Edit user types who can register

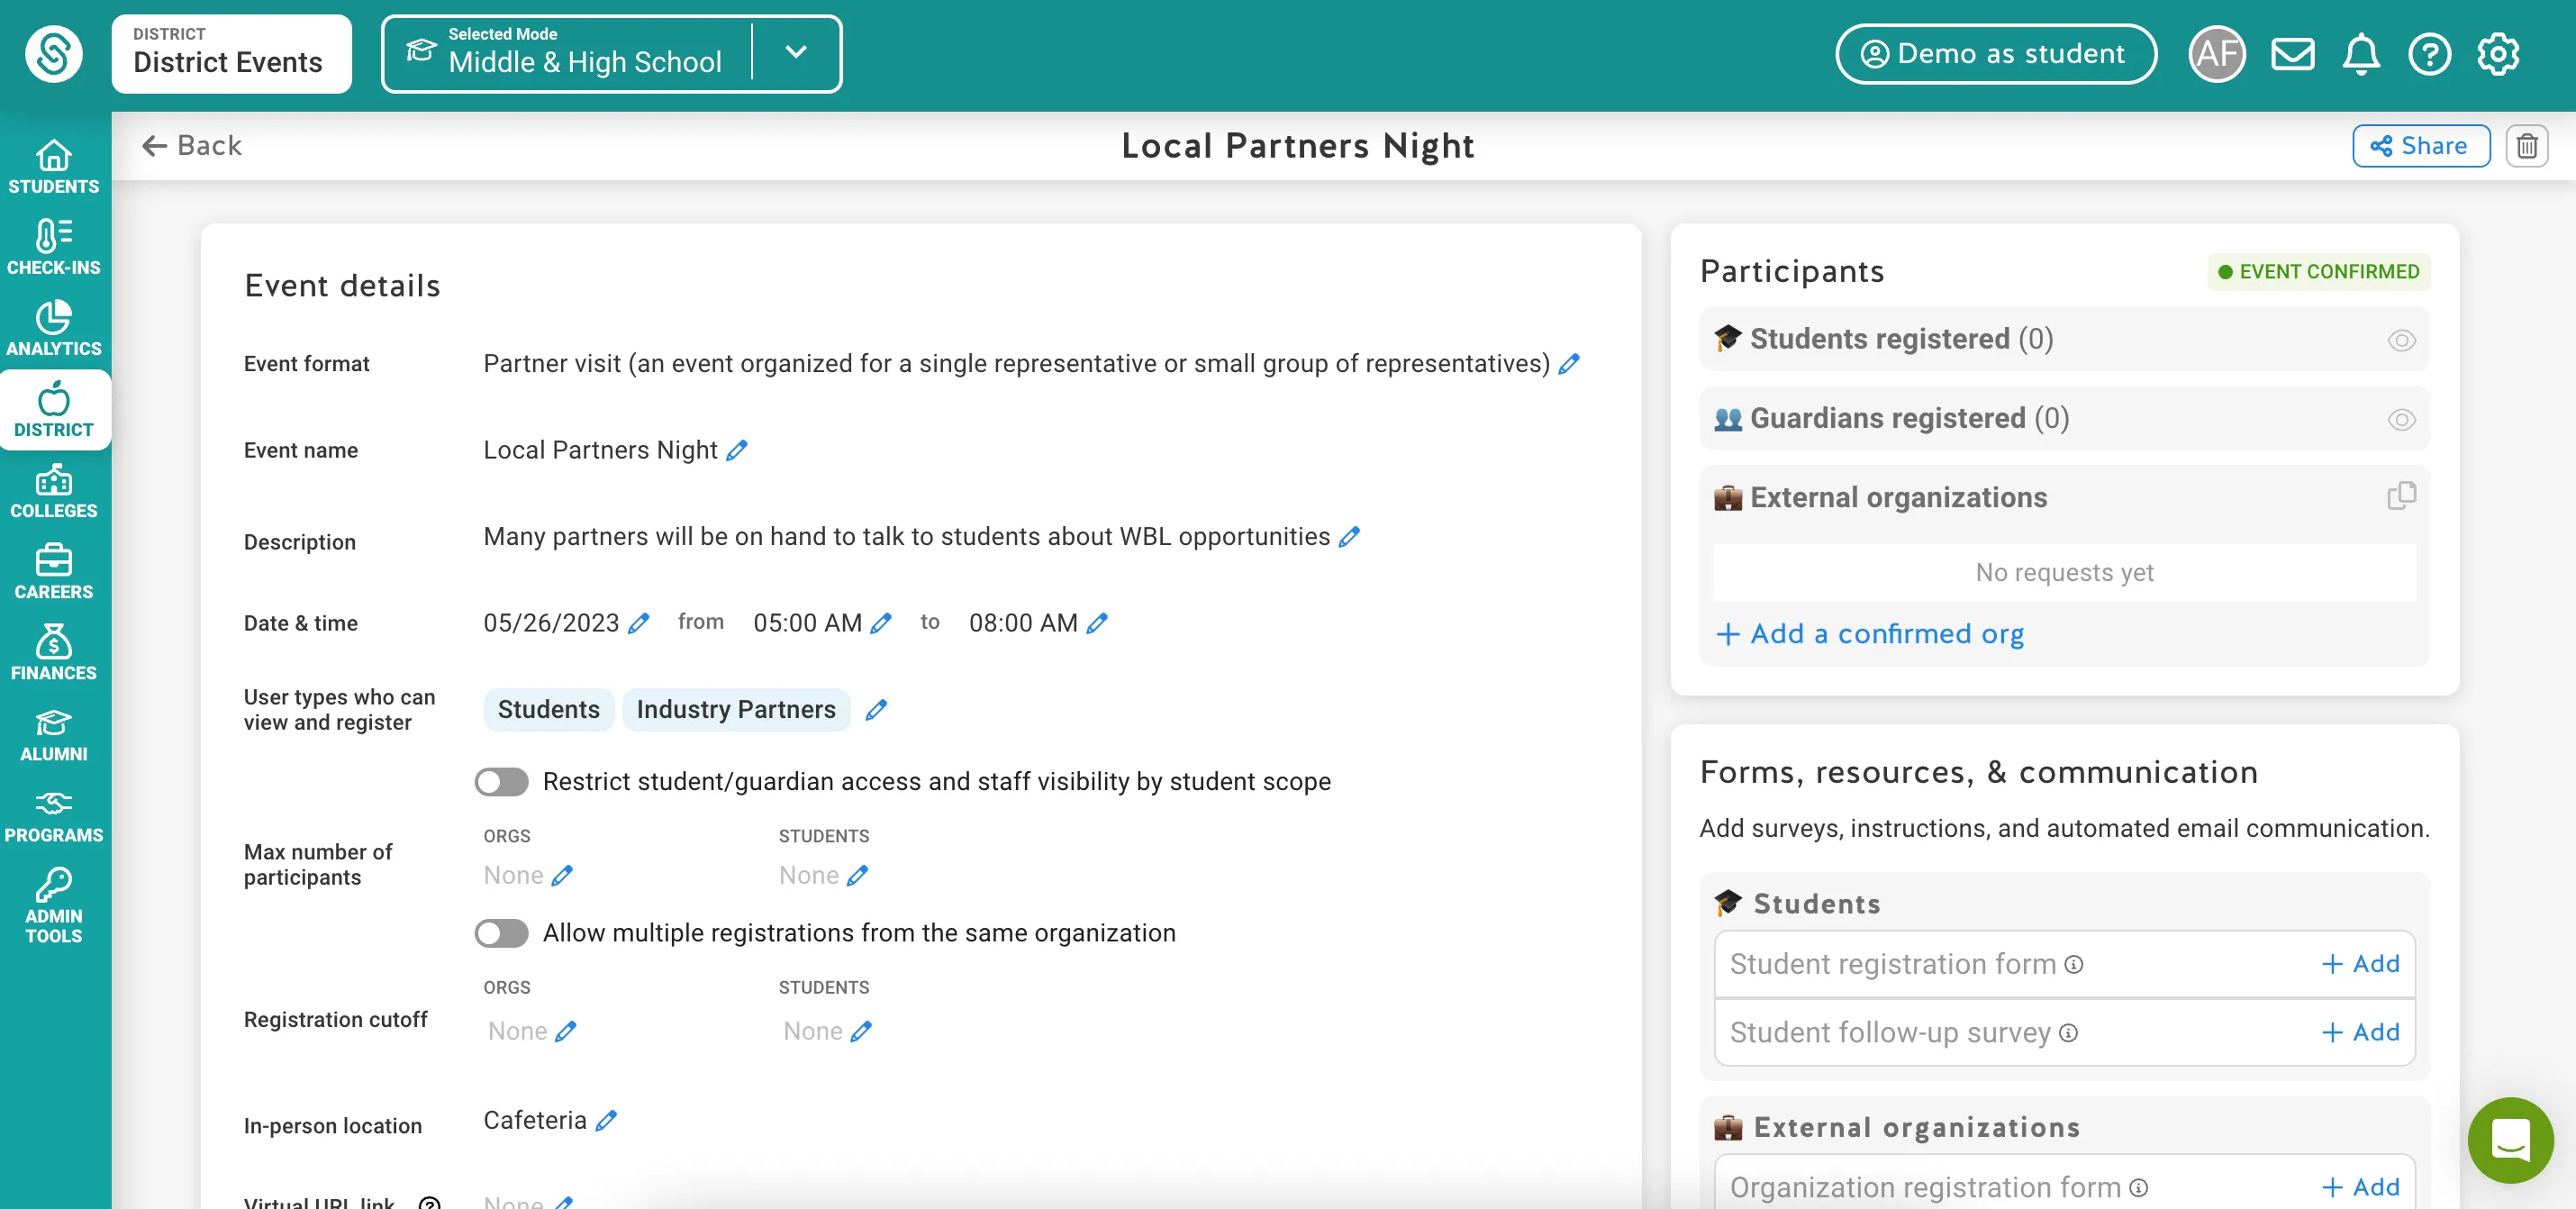[876, 710]
